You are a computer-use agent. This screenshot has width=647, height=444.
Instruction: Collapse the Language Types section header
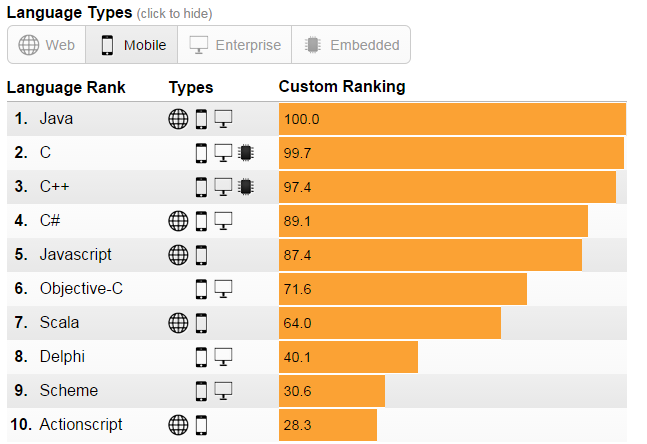click(x=69, y=12)
